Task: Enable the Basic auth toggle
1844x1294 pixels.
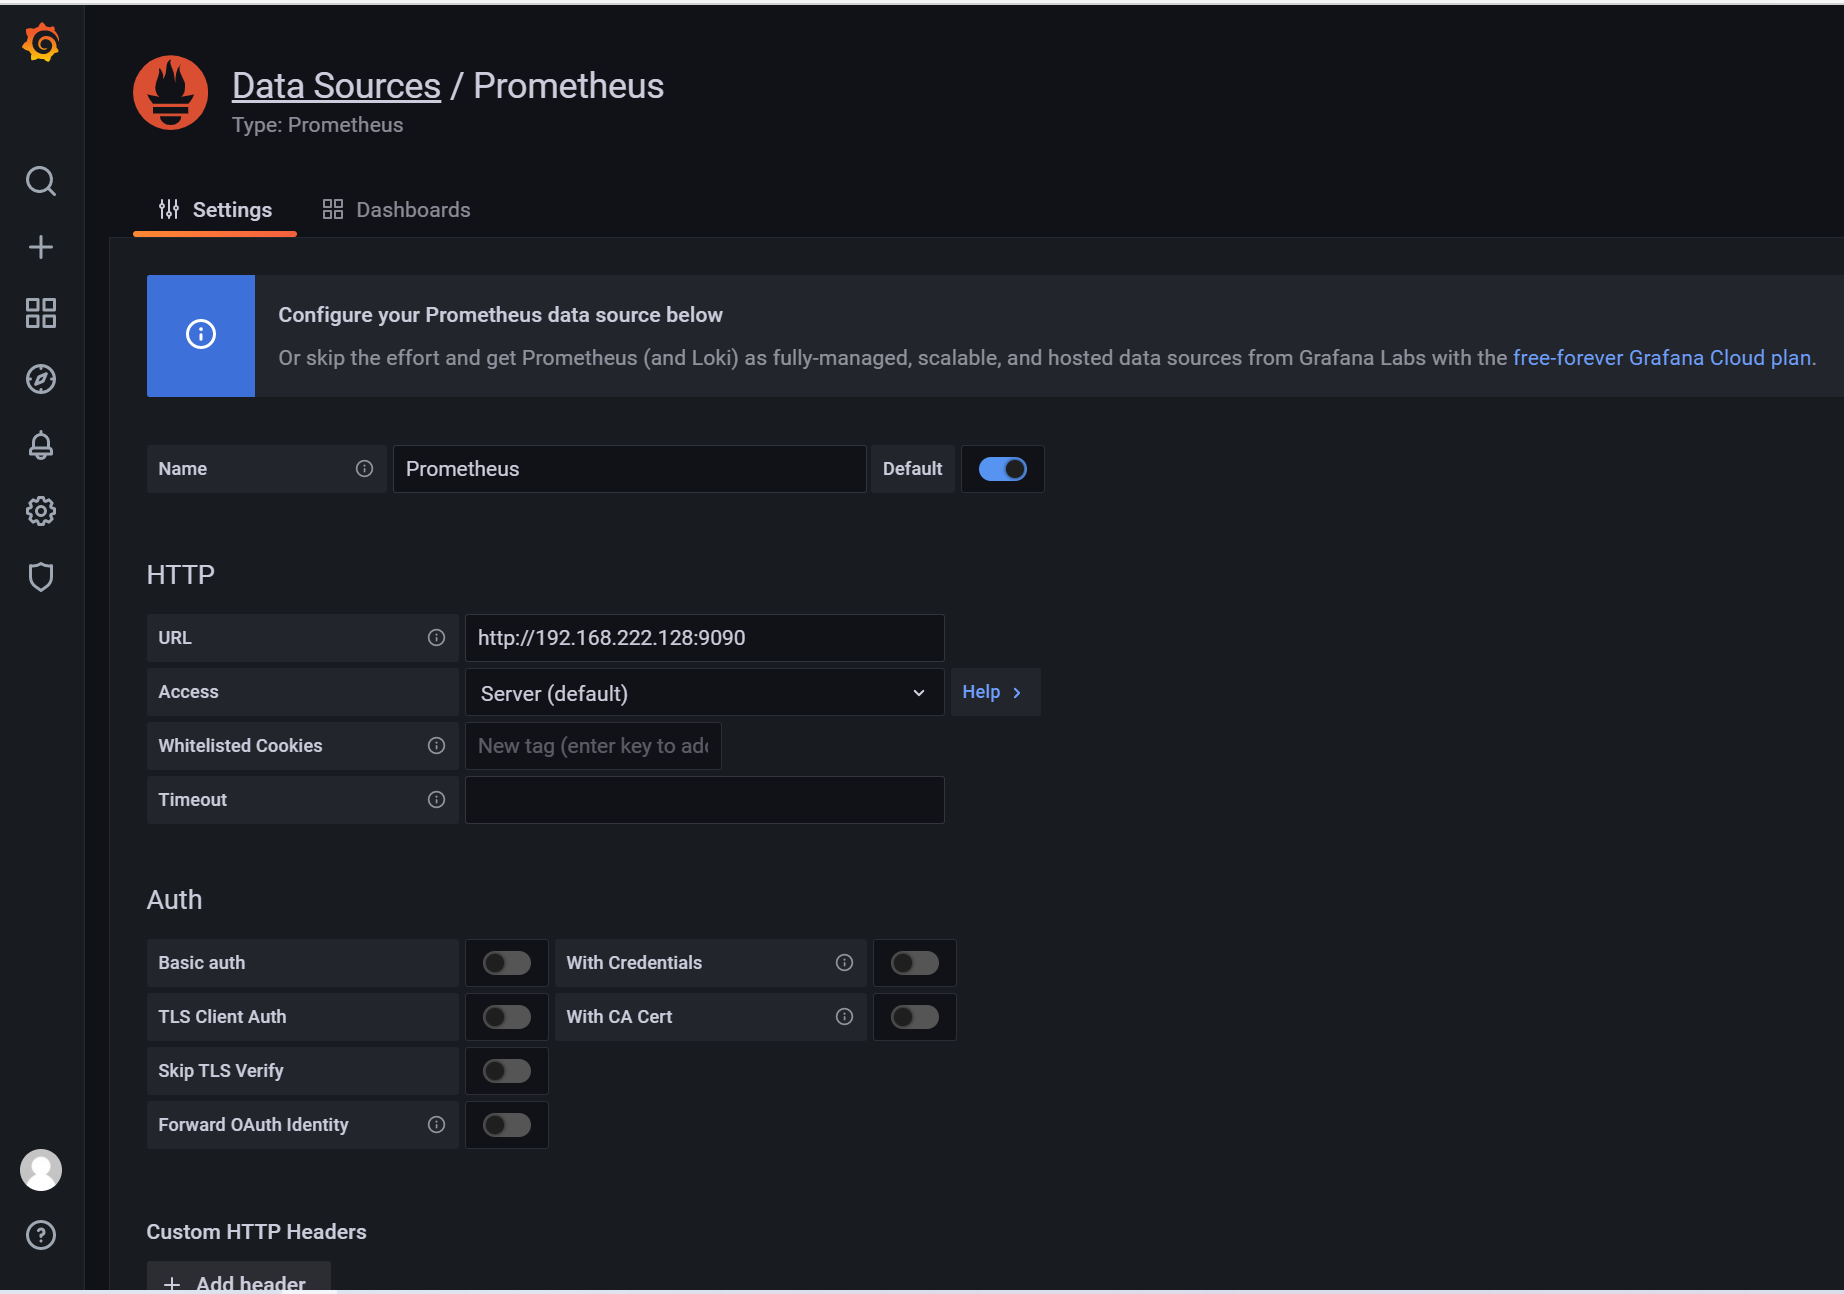Action: tap(507, 963)
